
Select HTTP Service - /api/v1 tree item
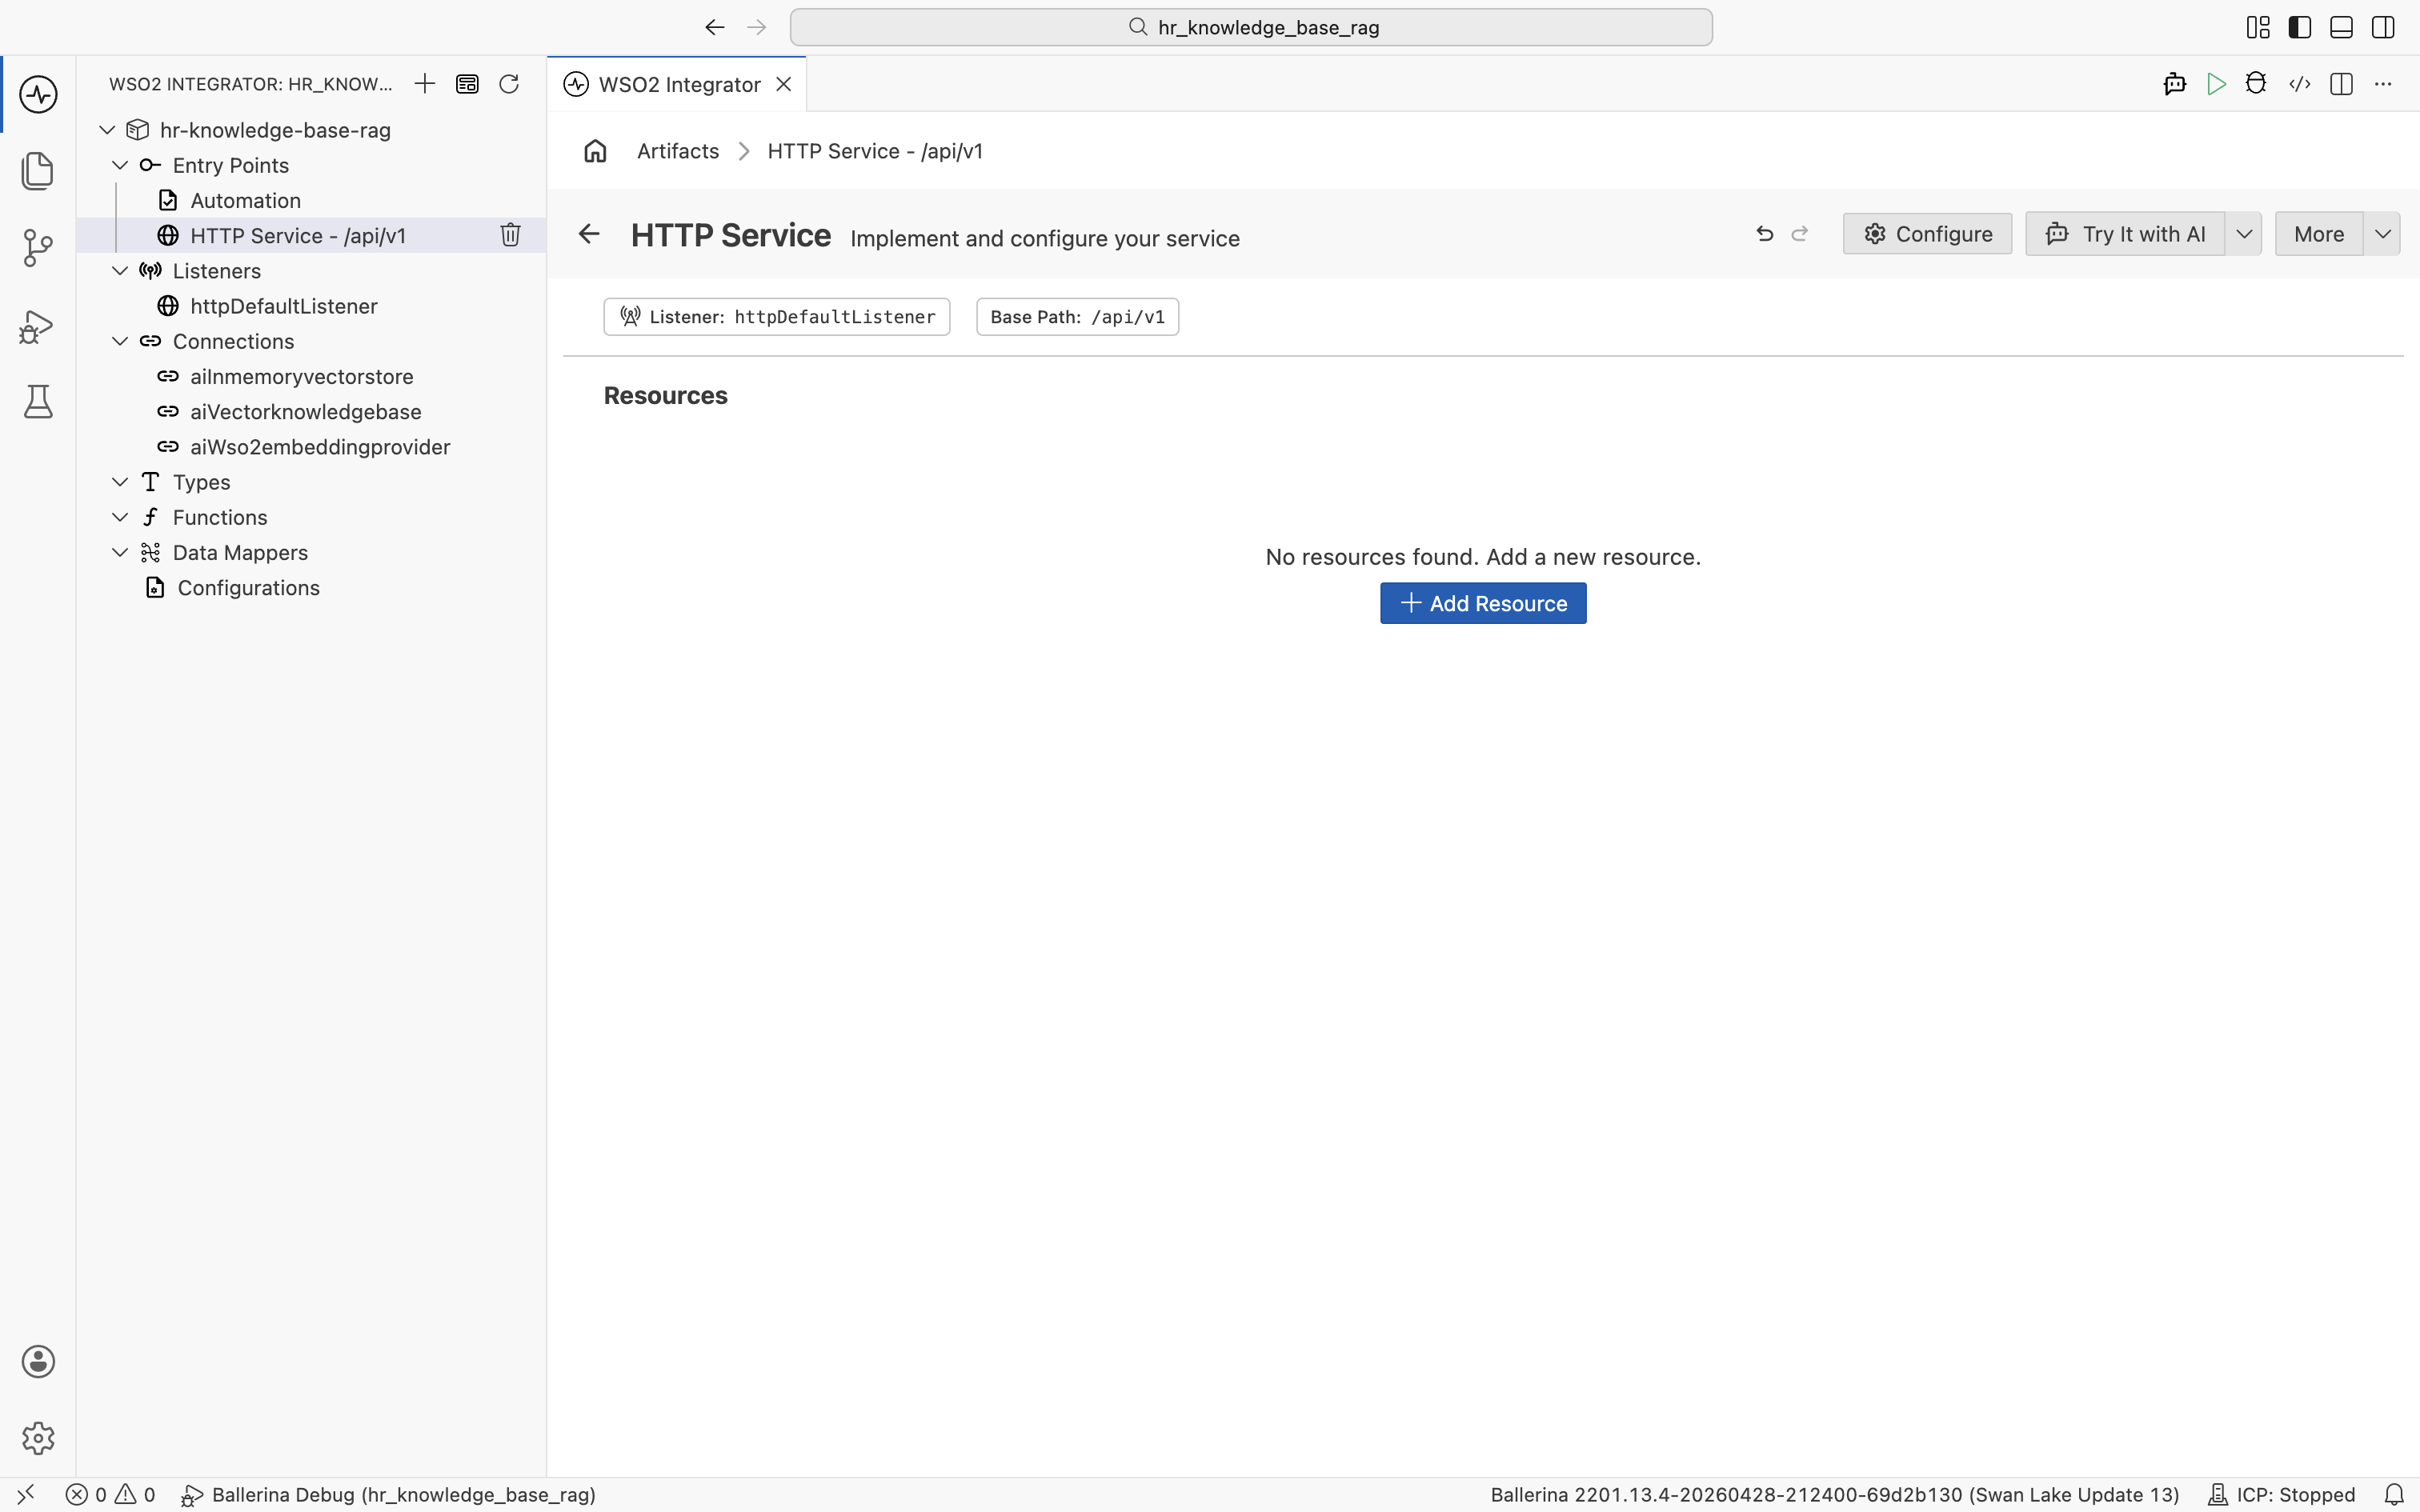coord(311,235)
